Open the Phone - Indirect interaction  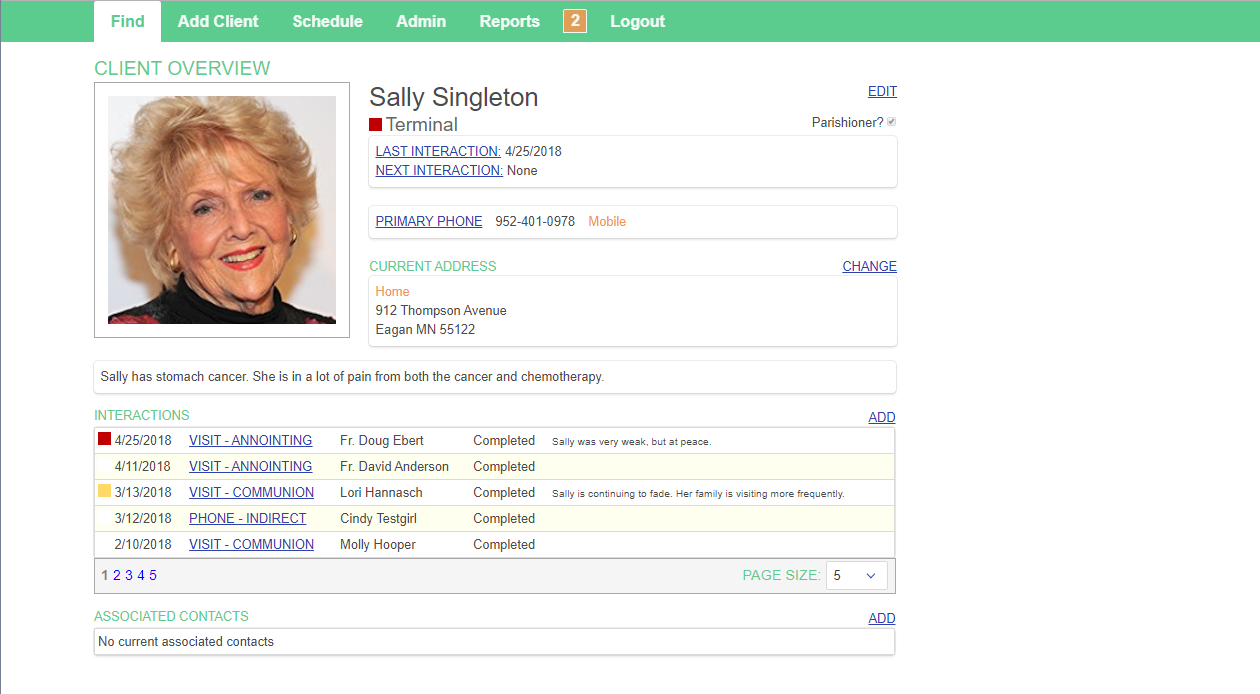pyautogui.click(x=247, y=519)
